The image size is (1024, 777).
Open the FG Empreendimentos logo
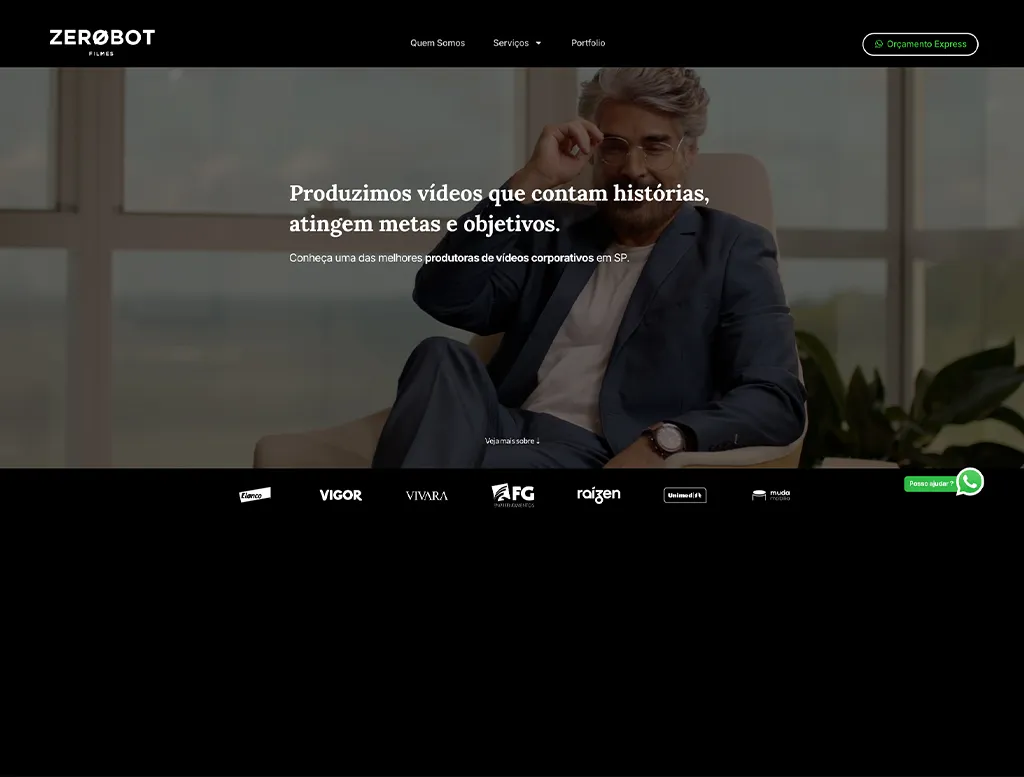tap(513, 495)
